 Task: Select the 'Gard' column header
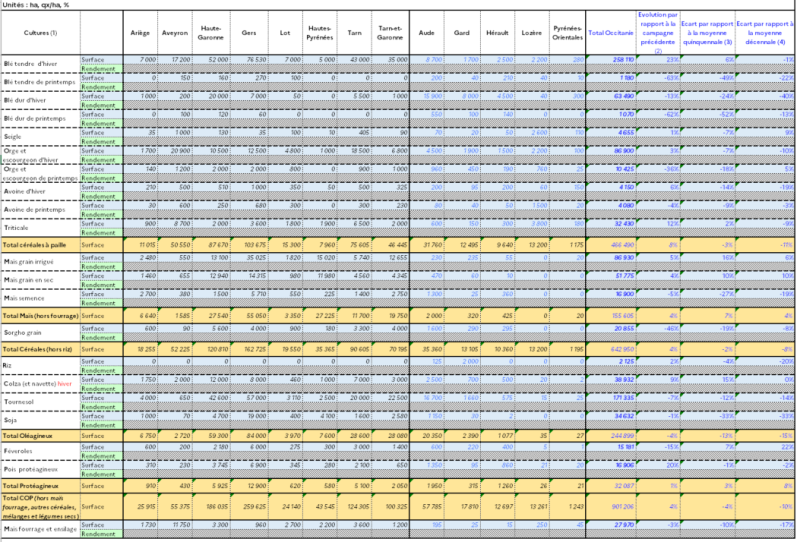(x=461, y=33)
